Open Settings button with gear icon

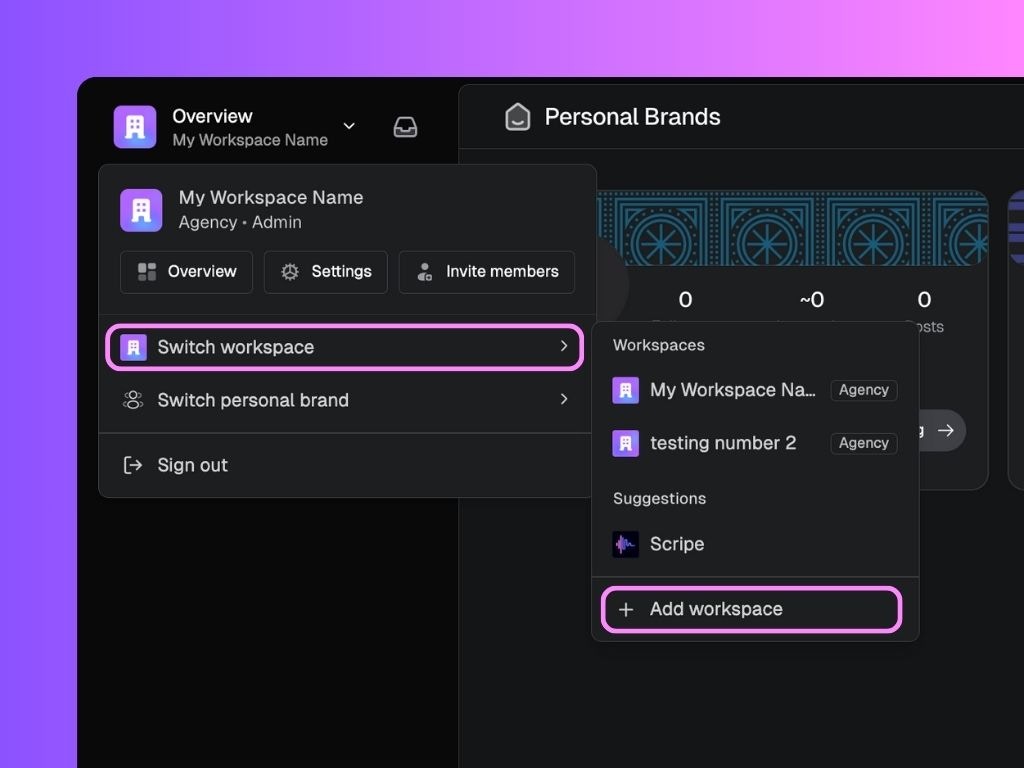pos(326,272)
